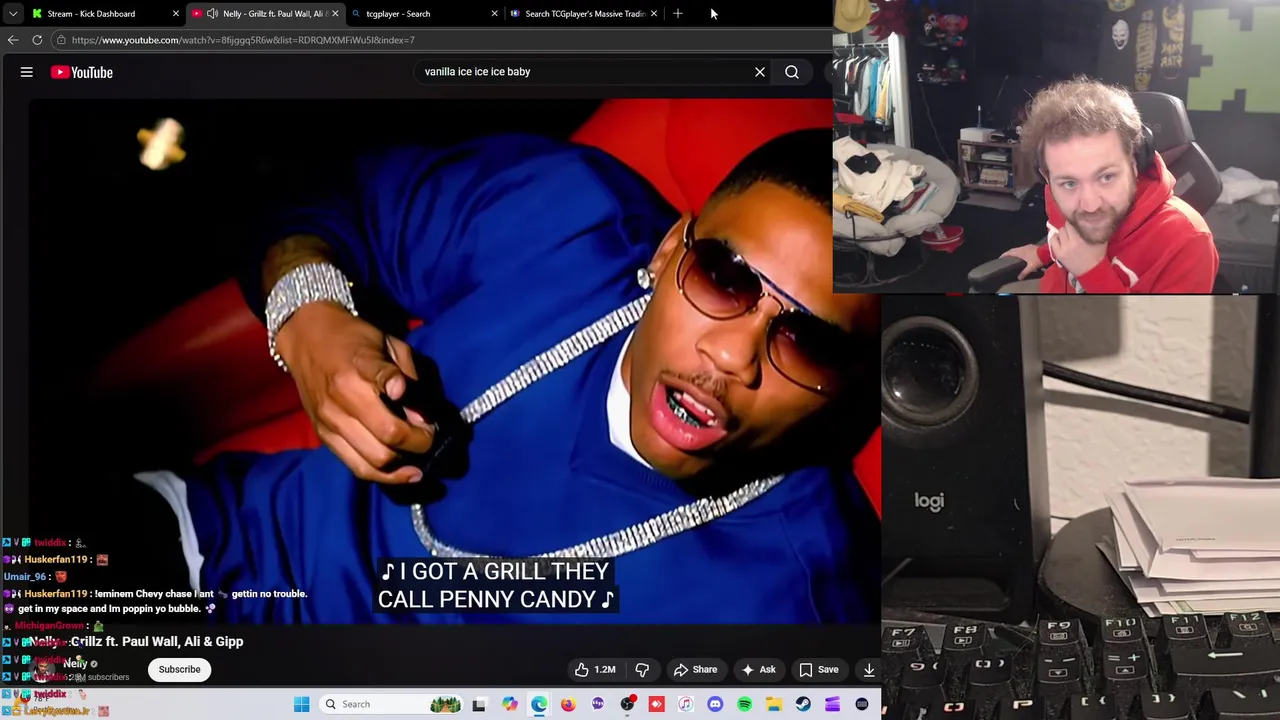
Task: Open the Nelly channel name link
Action: (x=77, y=664)
